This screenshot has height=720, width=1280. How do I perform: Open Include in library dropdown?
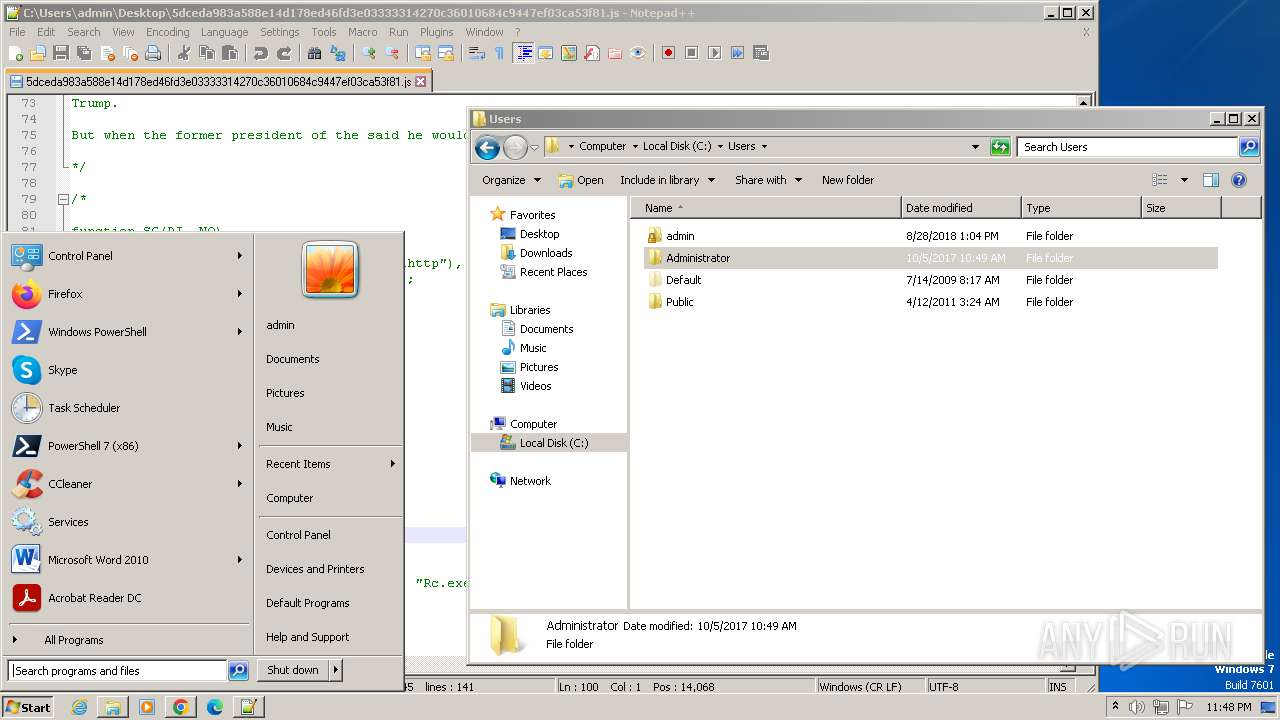pyautogui.click(x=667, y=180)
